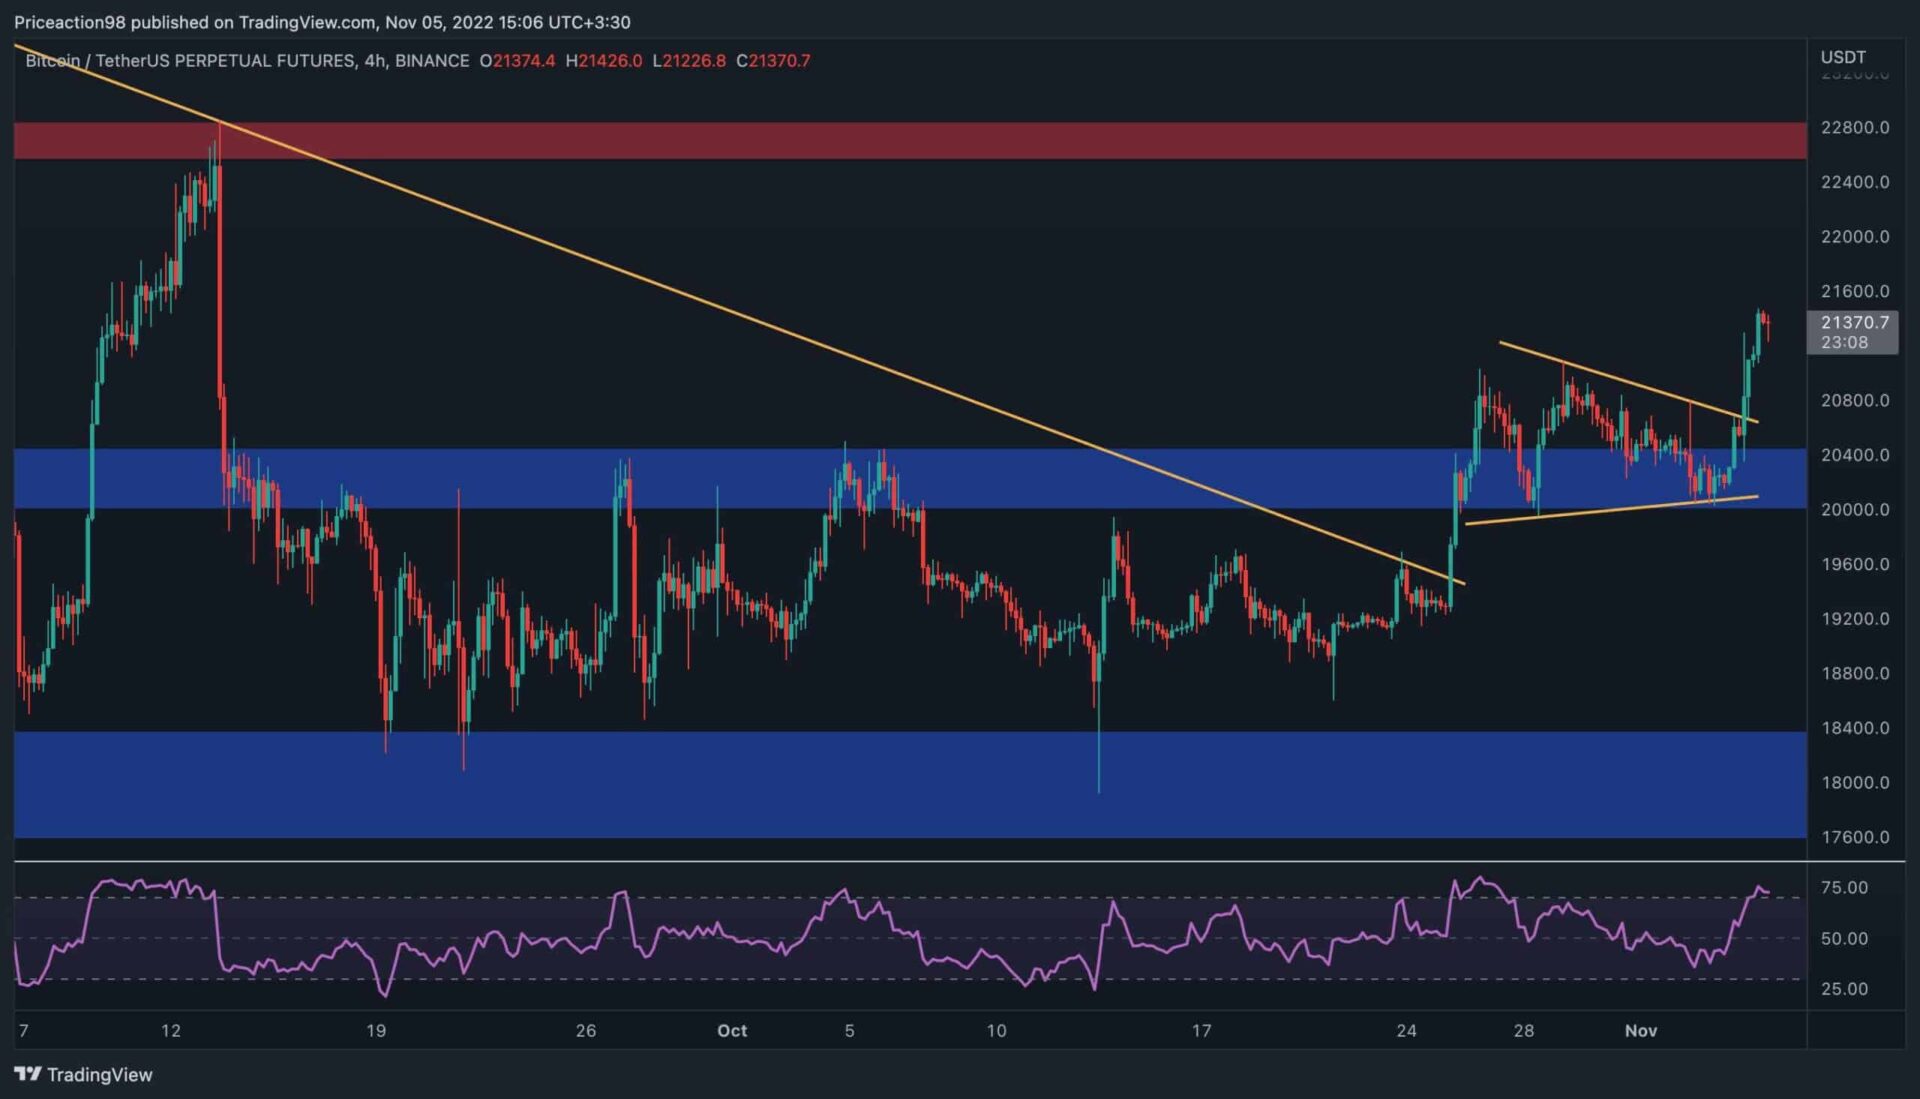
Task: Click the 20000.0 price axis label
Action: pyautogui.click(x=1854, y=510)
